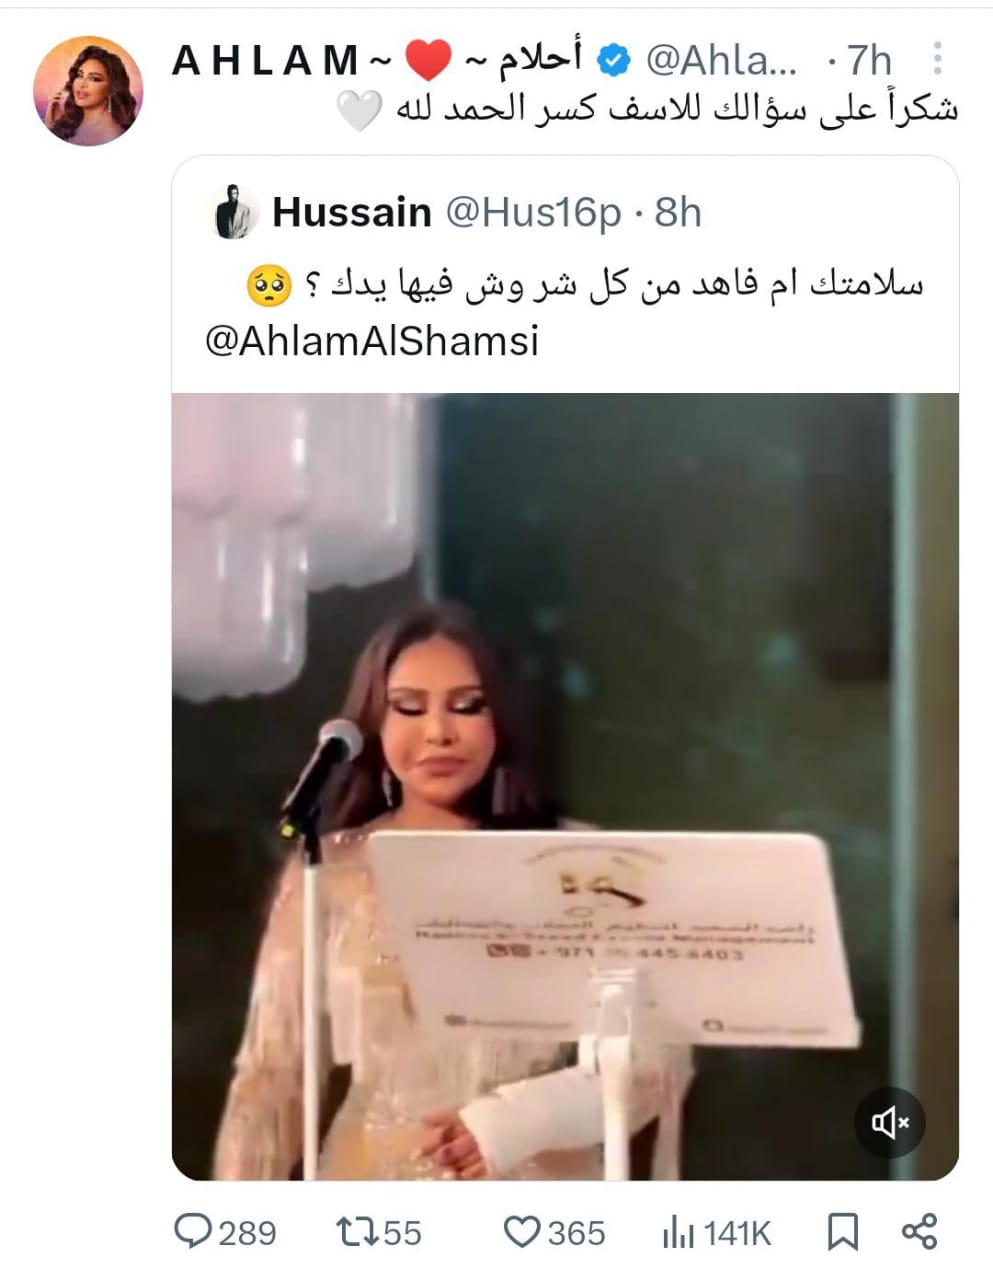
Task: Click the AHLAM display name
Action: [265, 61]
